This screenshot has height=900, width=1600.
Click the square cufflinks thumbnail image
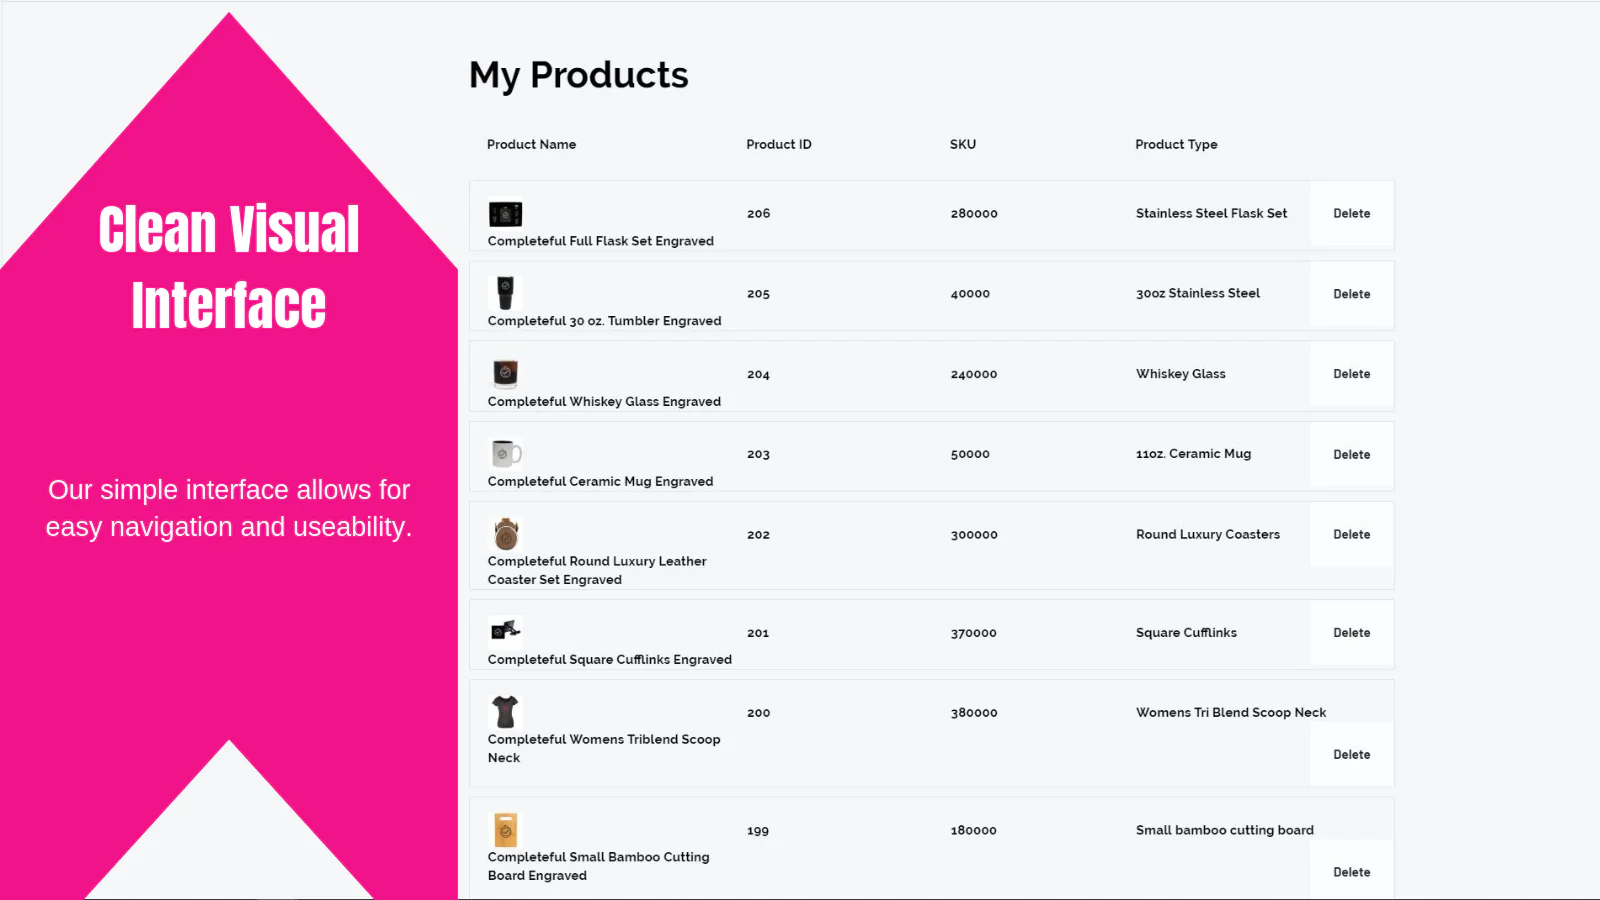point(505,630)
